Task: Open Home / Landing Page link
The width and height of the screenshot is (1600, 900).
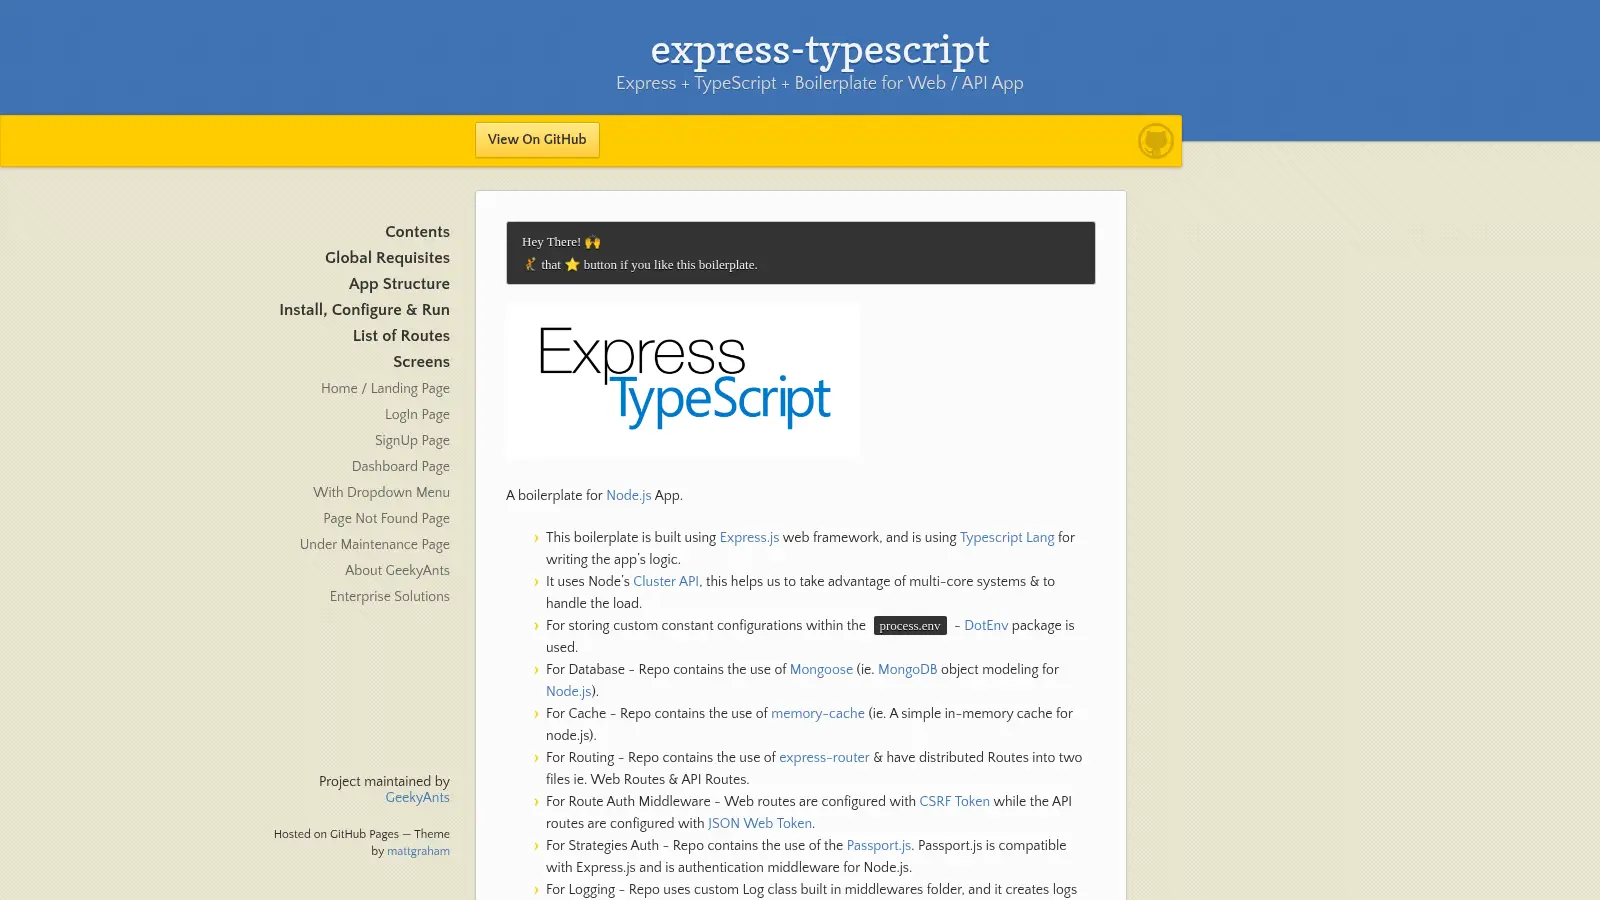Action: click(385, 389)
